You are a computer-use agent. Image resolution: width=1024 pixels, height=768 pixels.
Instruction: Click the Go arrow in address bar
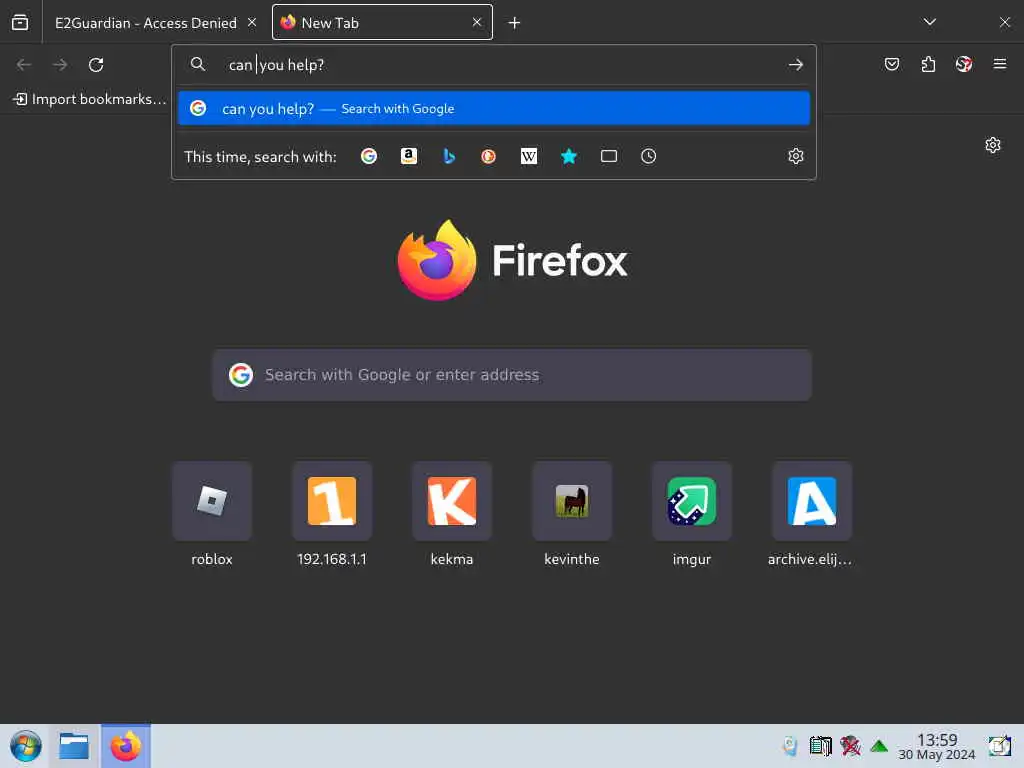pos(795,65)
